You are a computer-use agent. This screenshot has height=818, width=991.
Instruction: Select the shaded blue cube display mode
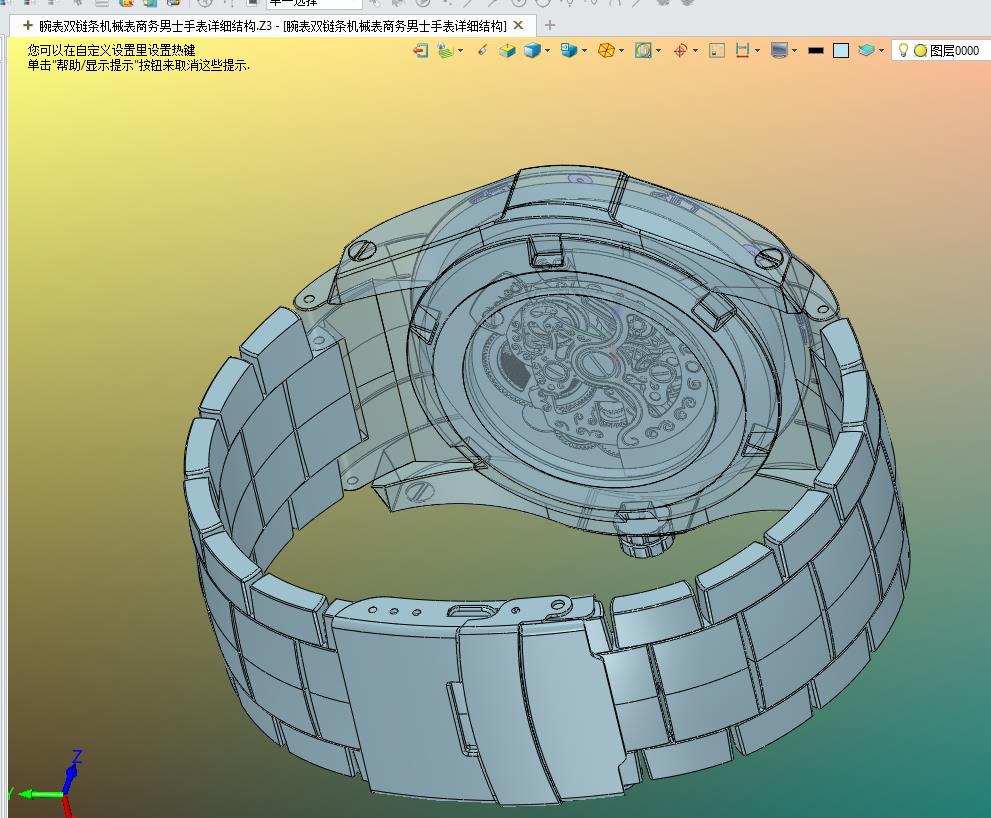coord(533,51)
